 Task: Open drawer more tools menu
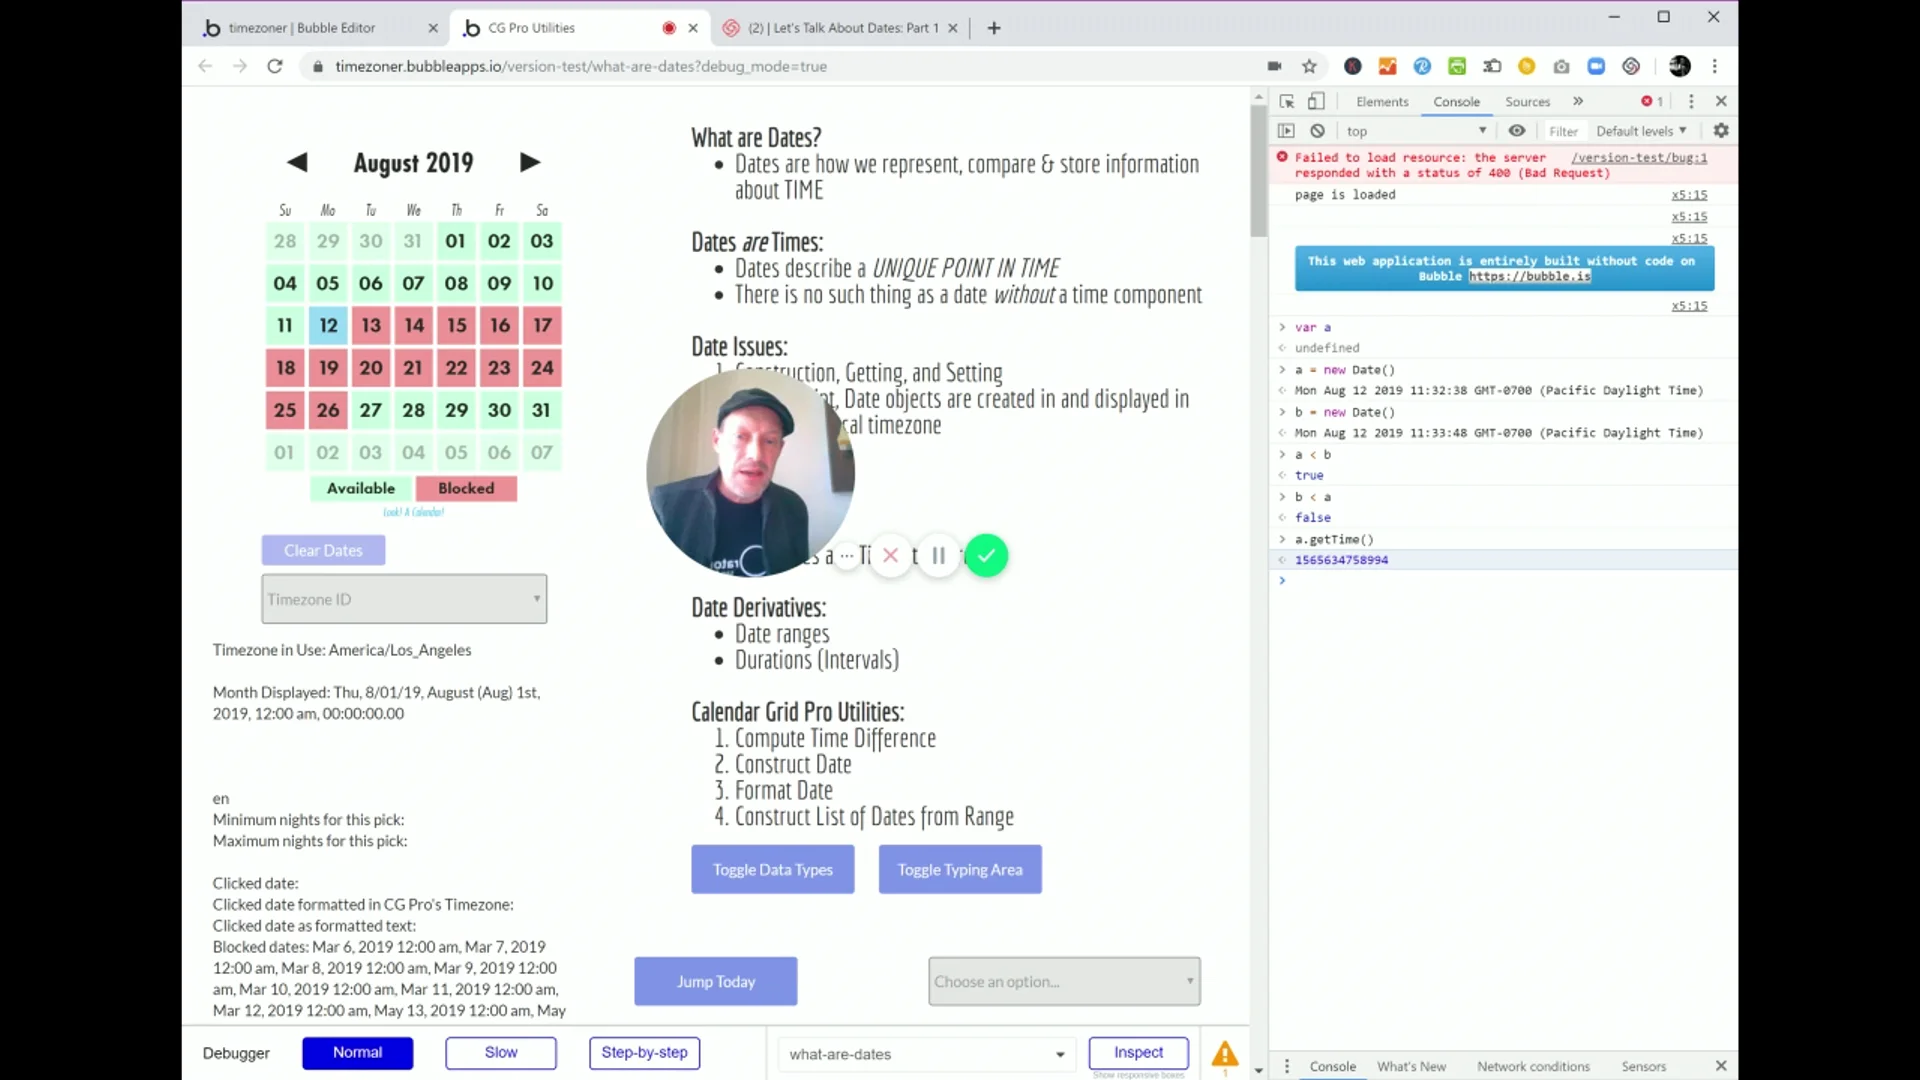1287,1066
